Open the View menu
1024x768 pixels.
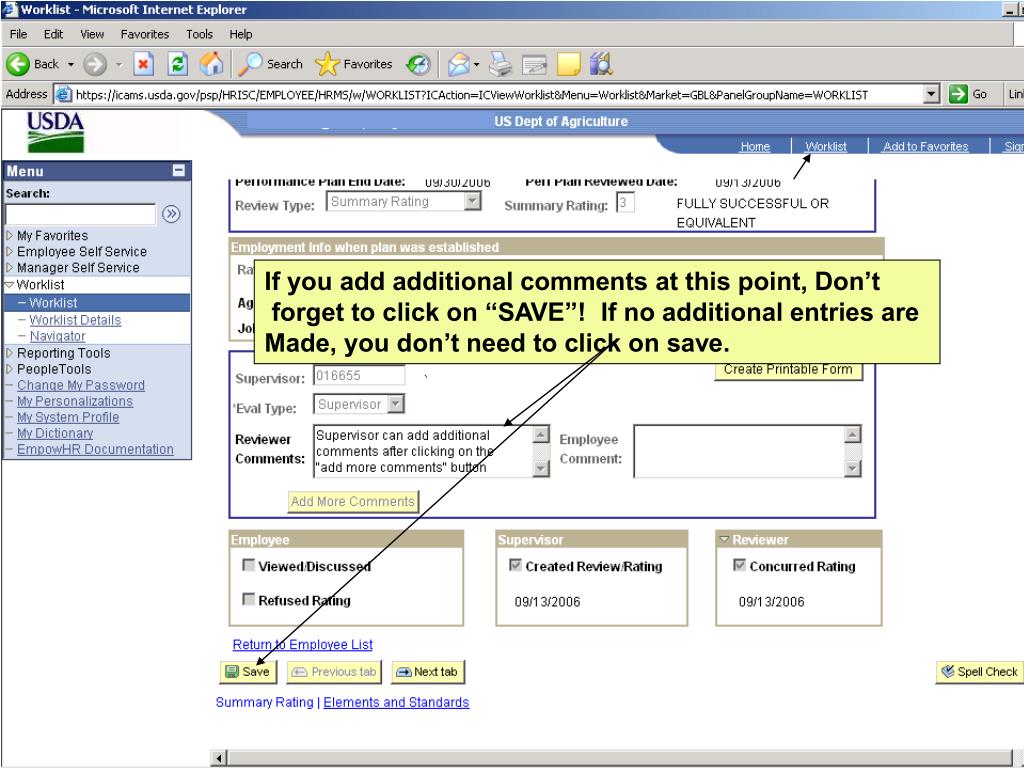coord(92,34)
